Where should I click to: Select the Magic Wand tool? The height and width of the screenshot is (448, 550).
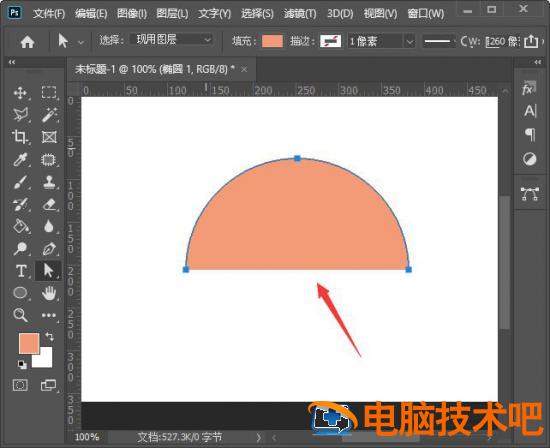(49, 115)
